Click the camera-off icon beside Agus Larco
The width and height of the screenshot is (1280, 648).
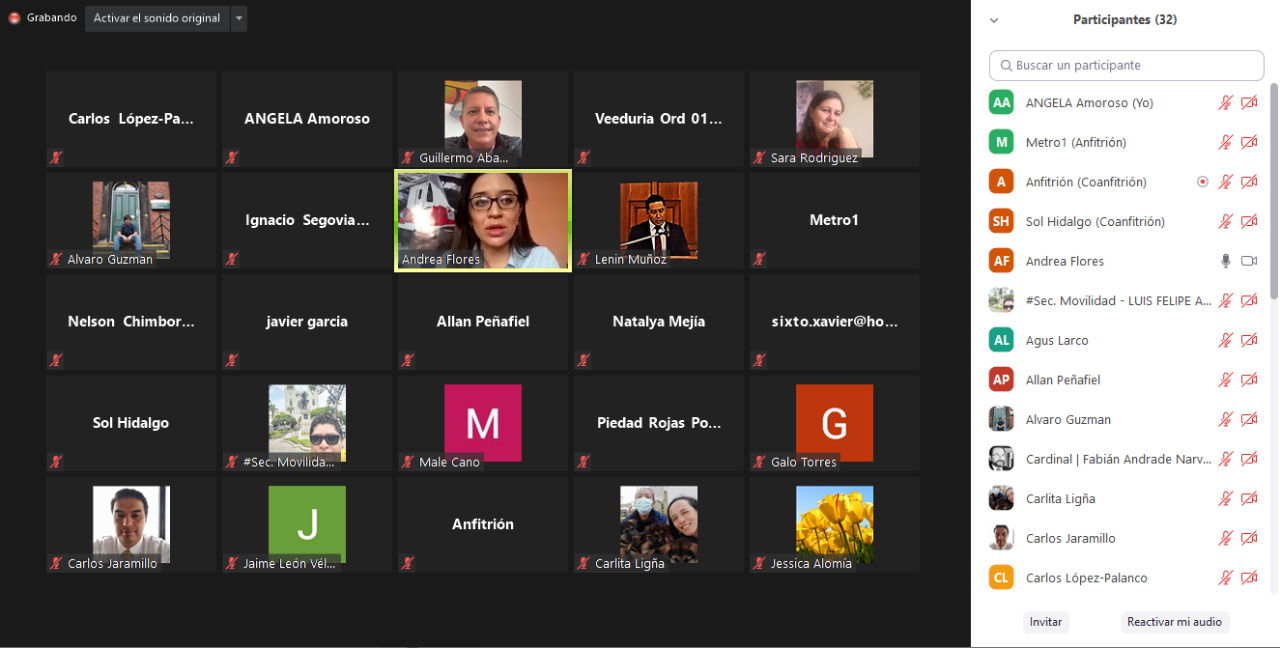[x=1249, y=340]
